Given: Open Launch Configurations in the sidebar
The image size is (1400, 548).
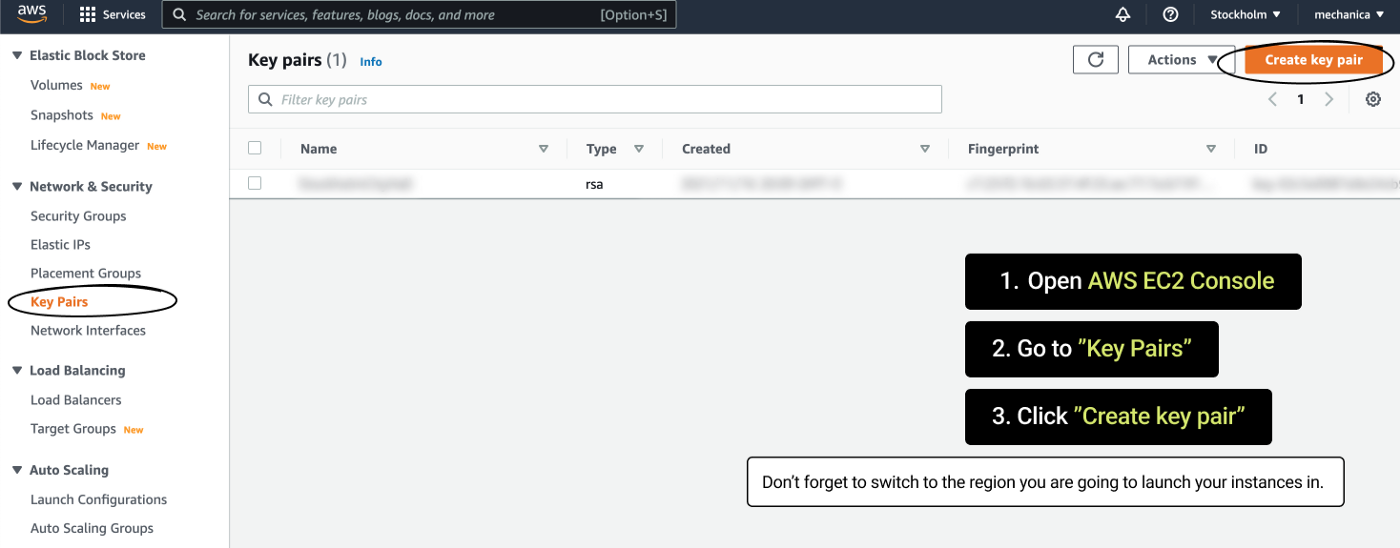Looking at the screenshot, I should tap(99, 500).
